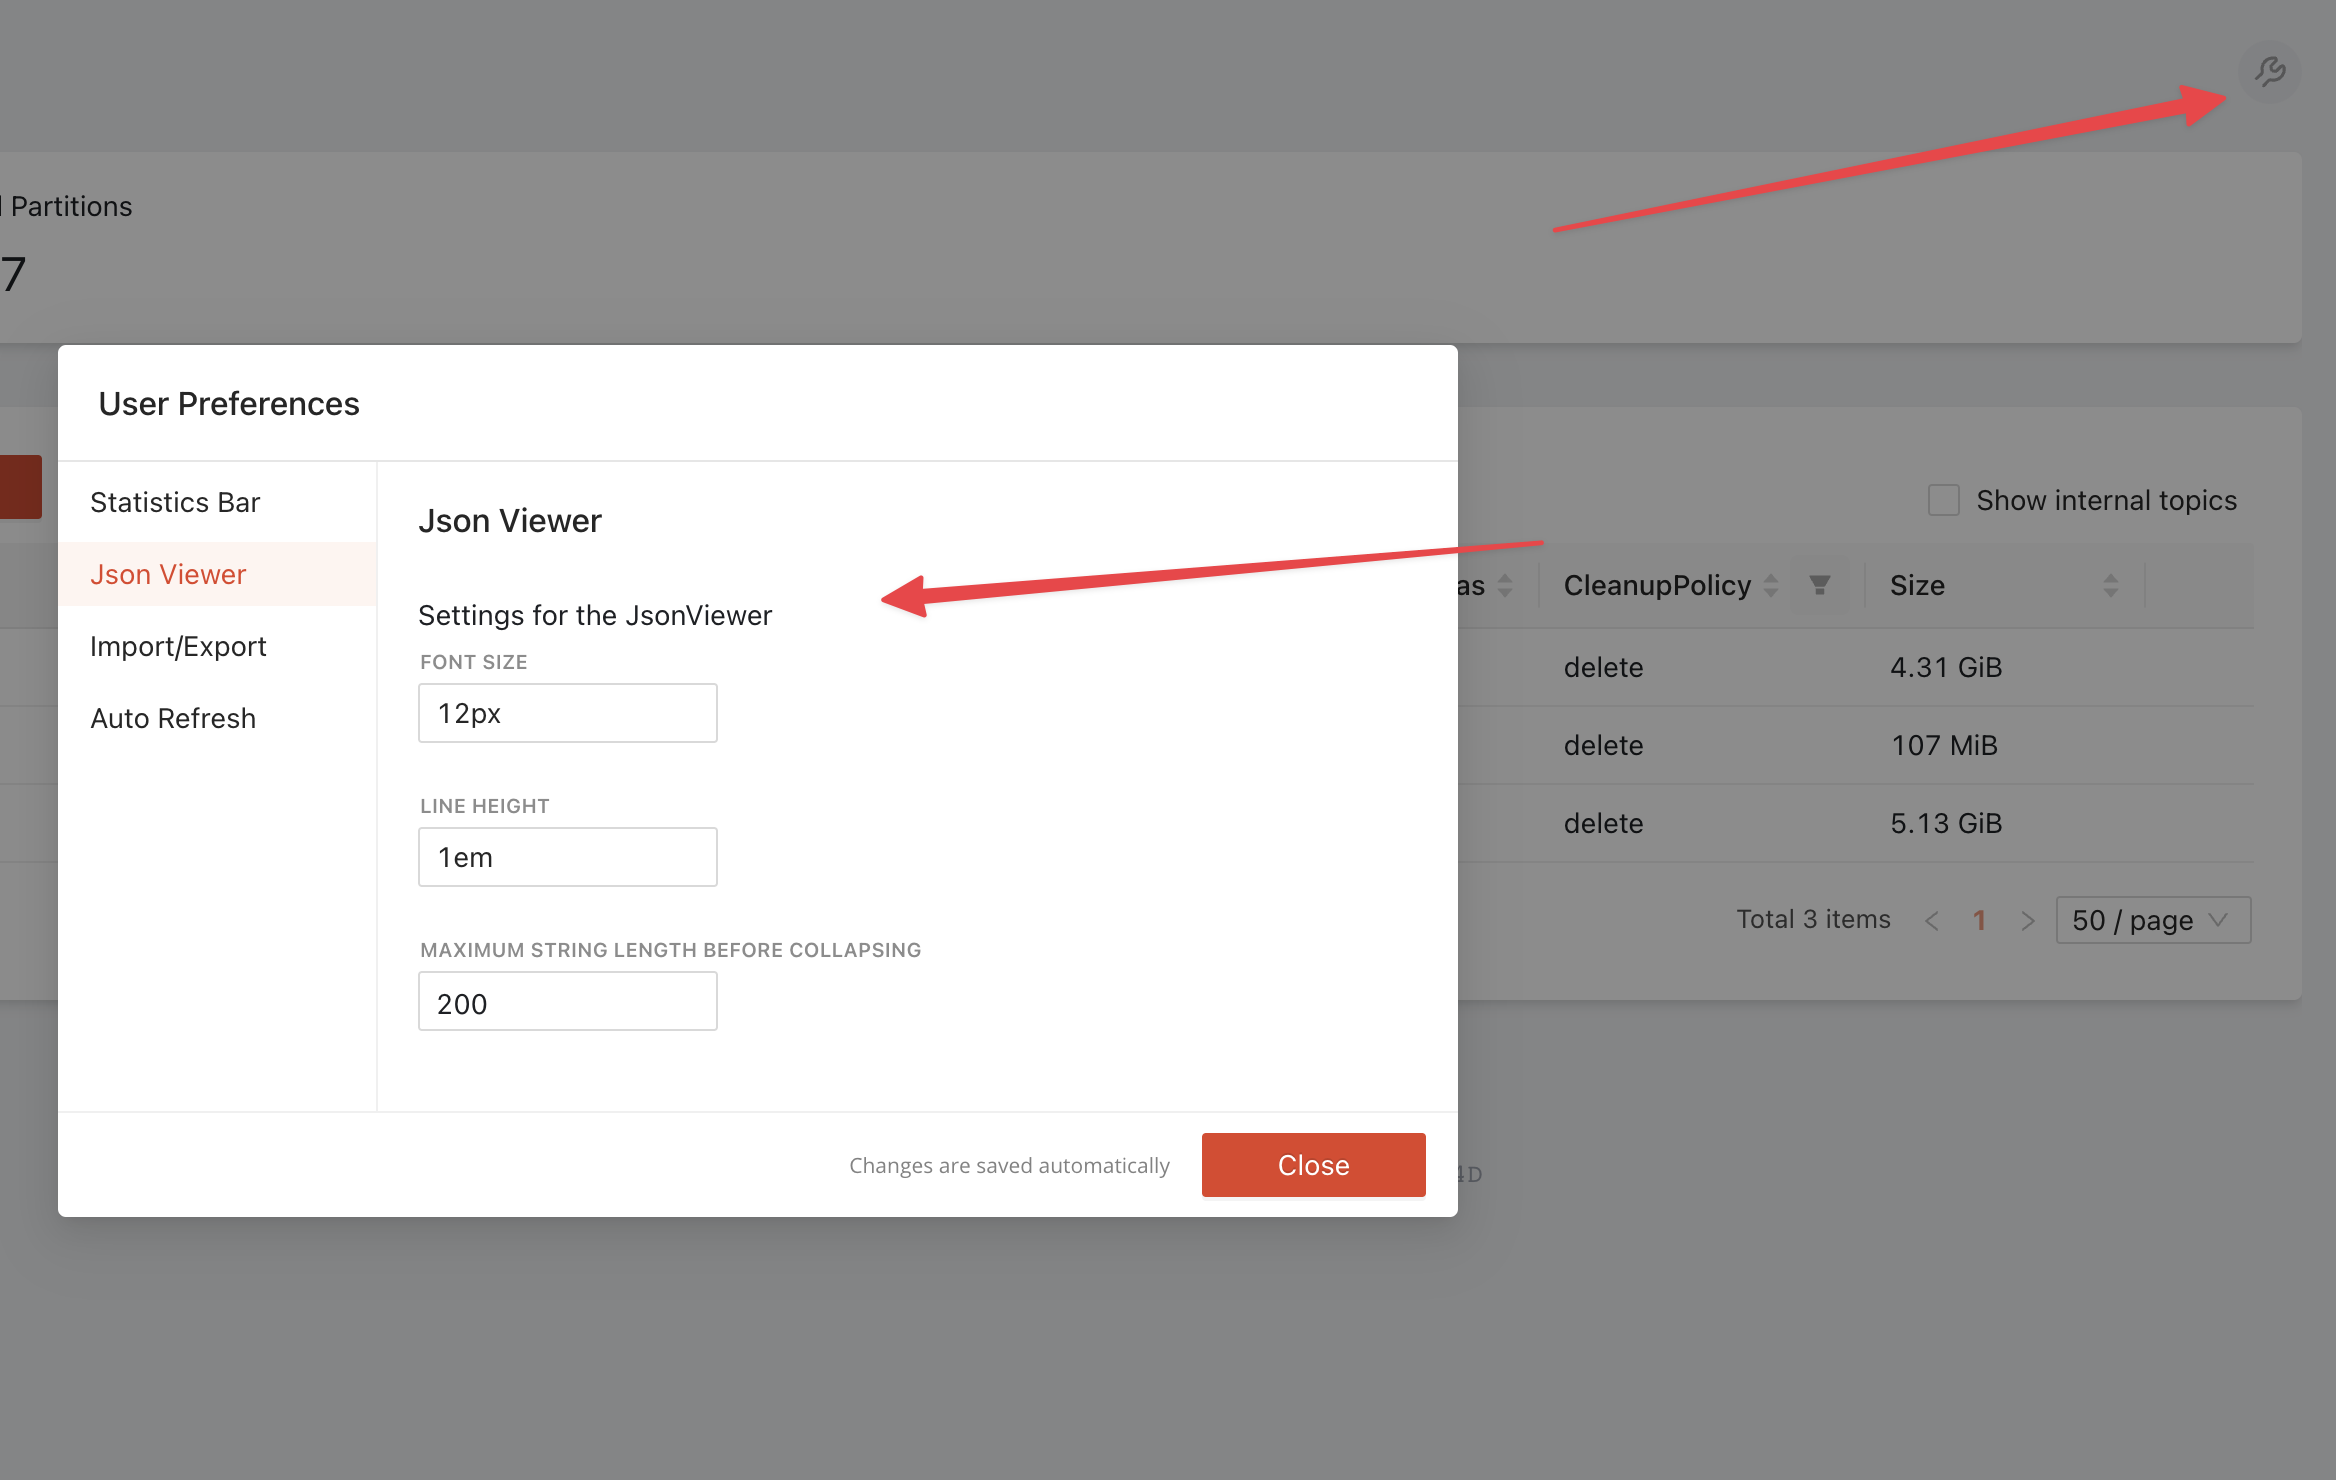Select the Json Viewer preferences section

pos(167,574)
